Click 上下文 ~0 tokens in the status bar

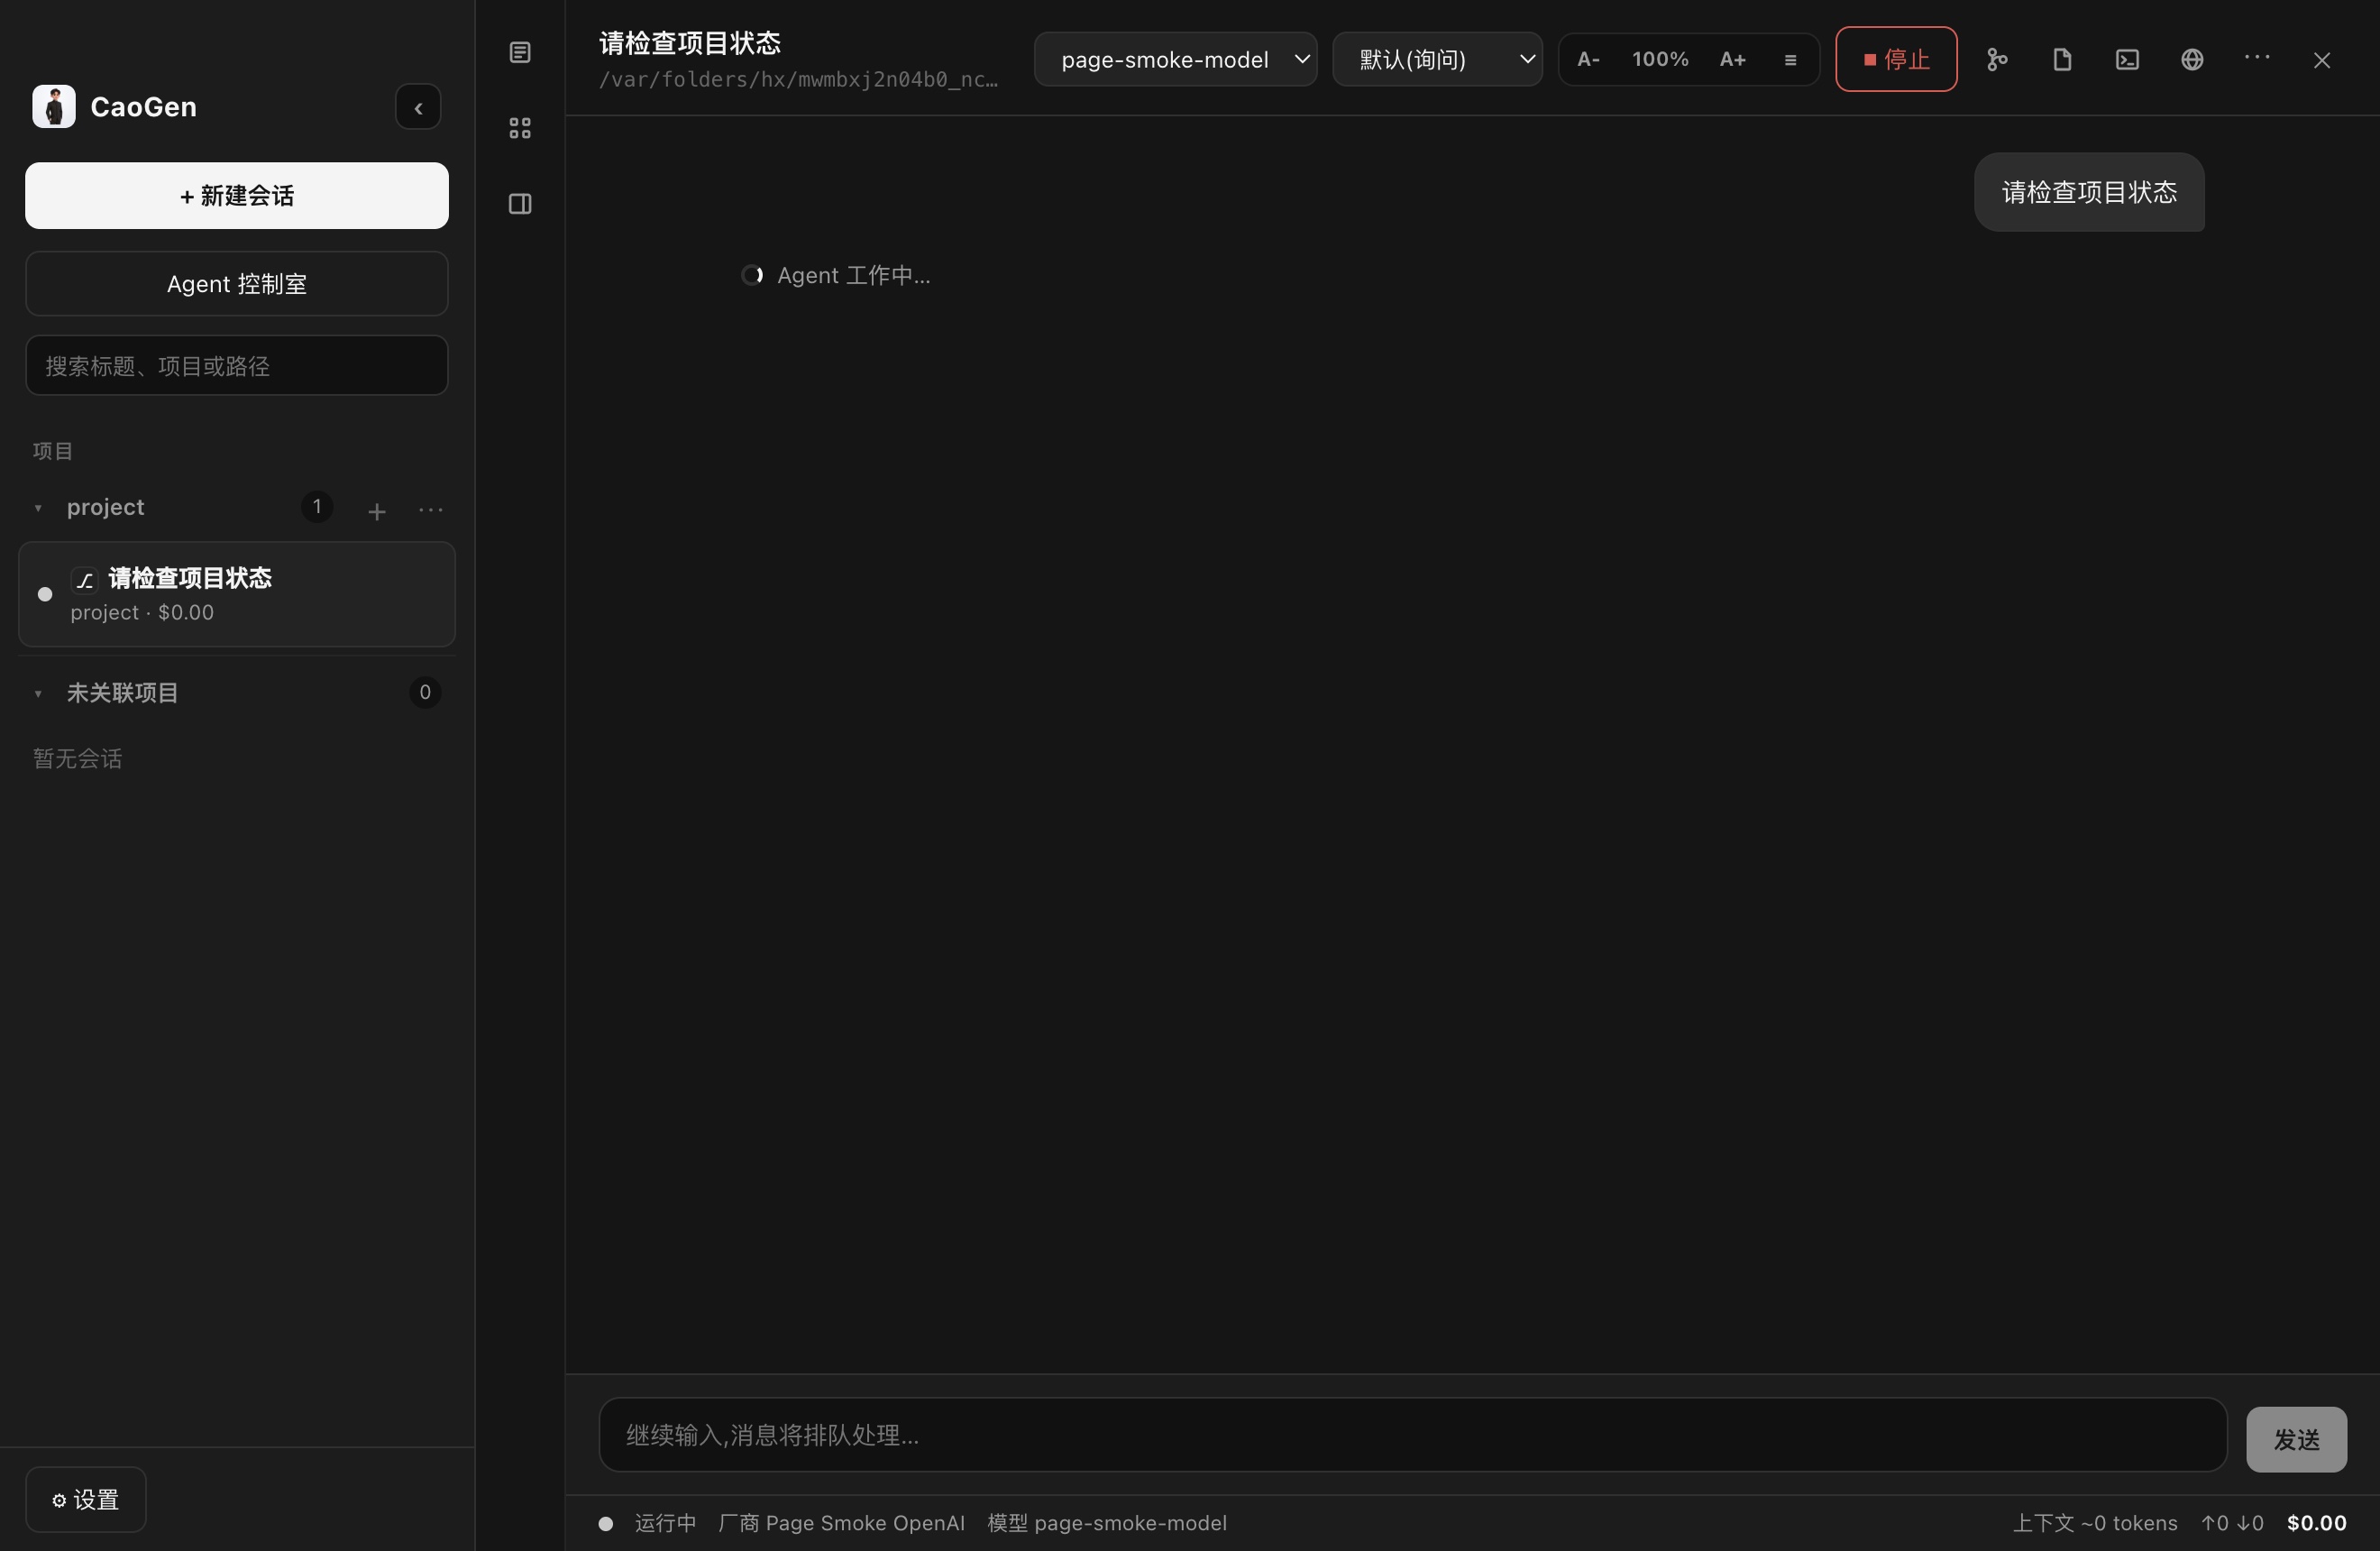tap(2095, 1522)
